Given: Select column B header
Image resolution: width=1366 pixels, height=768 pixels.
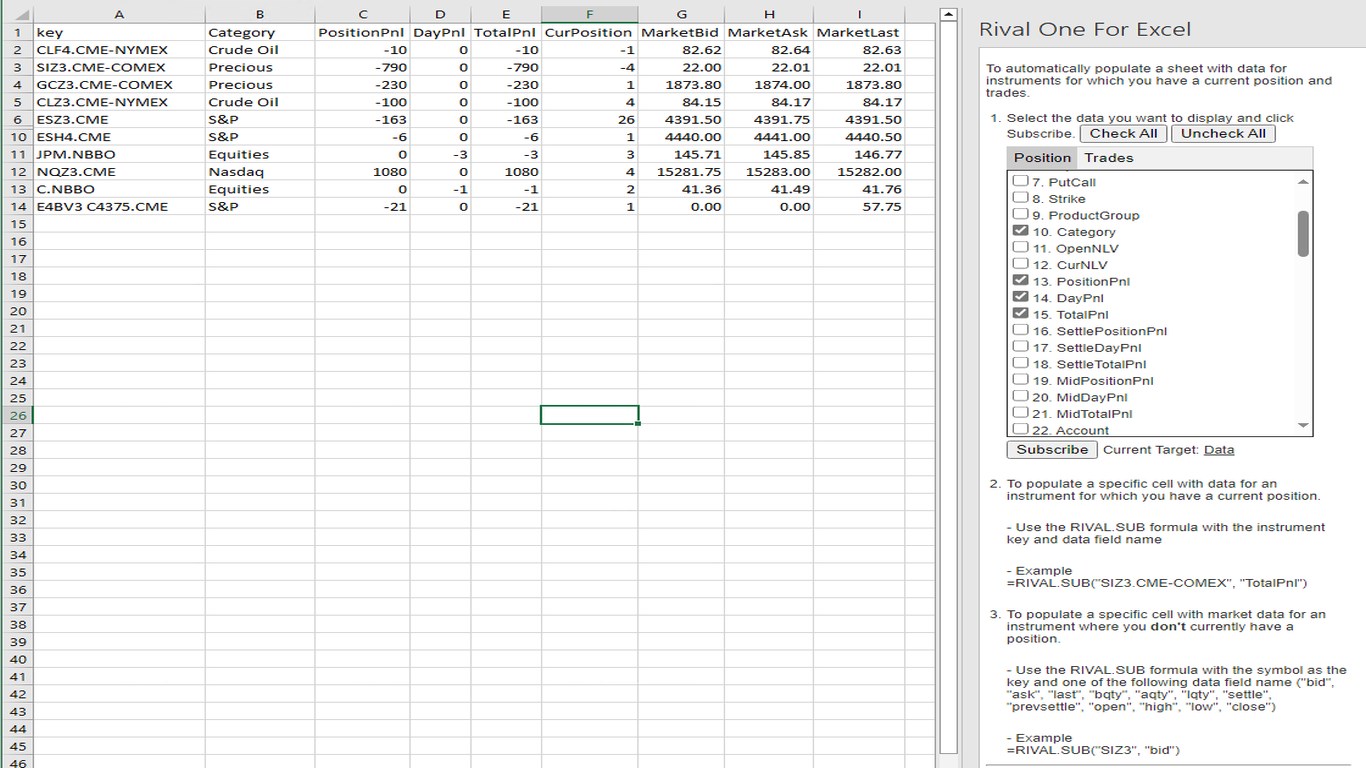Looking at the screenshot, I should 260,15.
